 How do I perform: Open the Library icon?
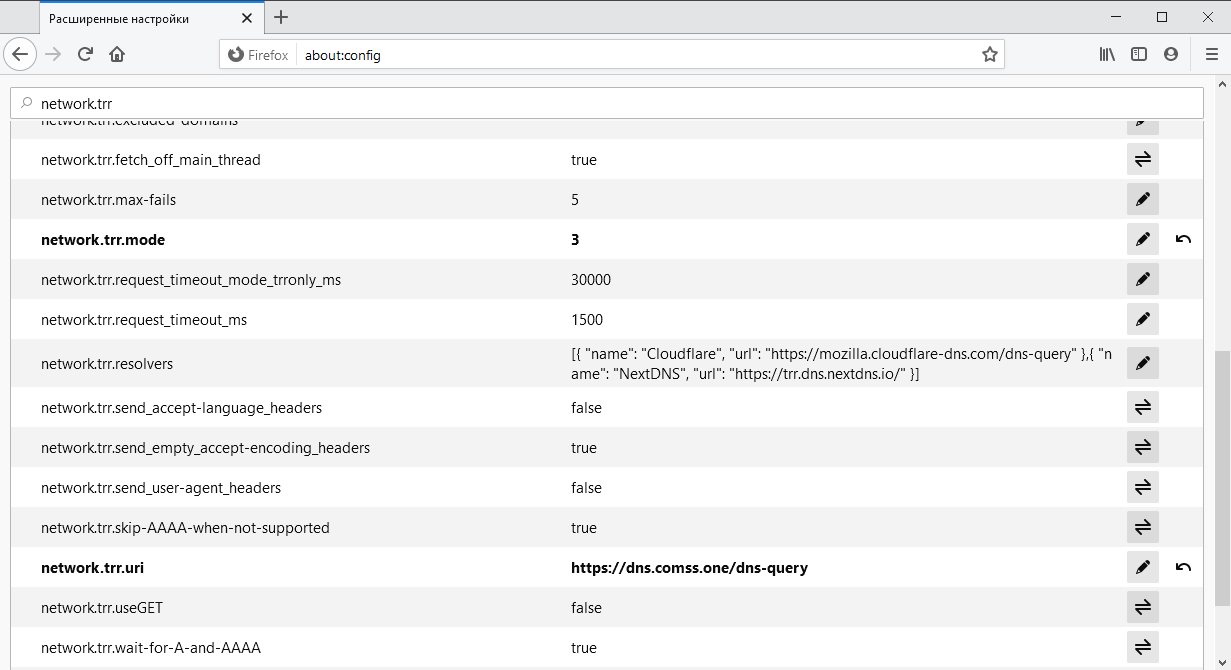click(1107, 54)
